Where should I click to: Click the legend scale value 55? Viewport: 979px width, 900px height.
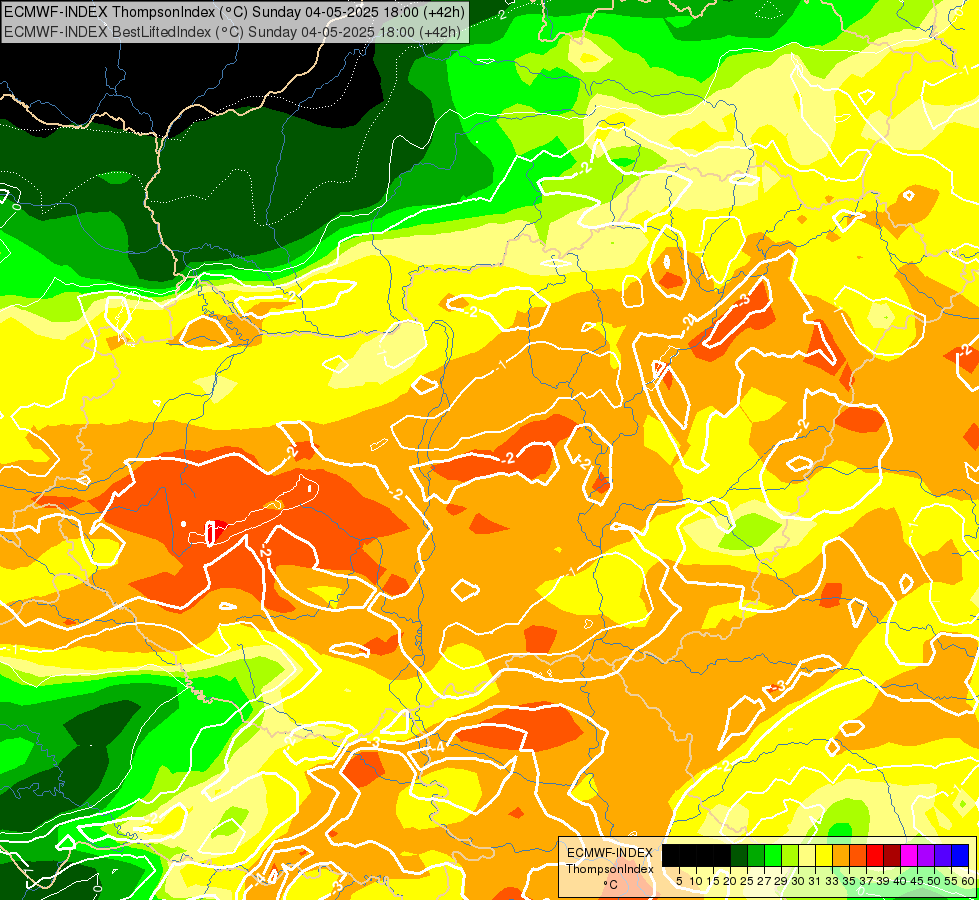pos(951,881)
